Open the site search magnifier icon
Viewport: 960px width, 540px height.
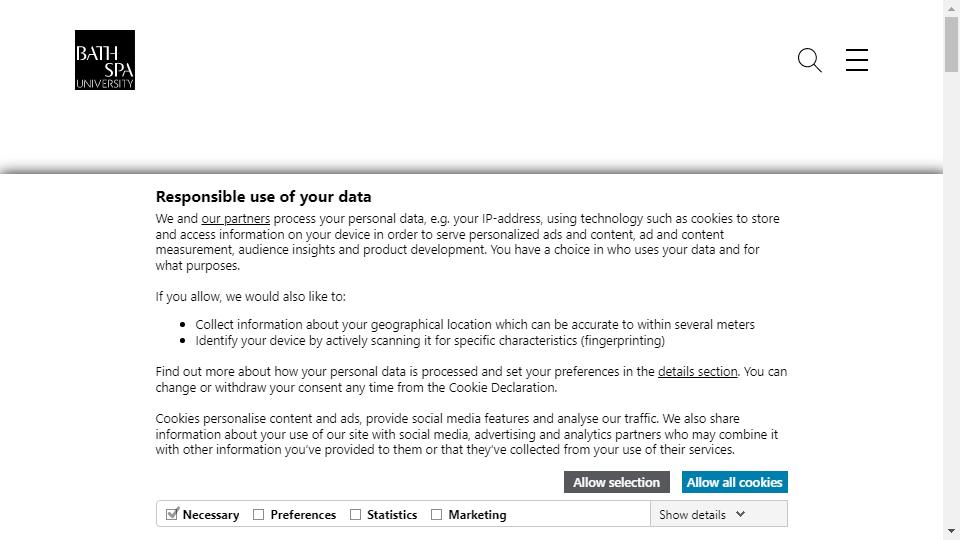[809, 60]
